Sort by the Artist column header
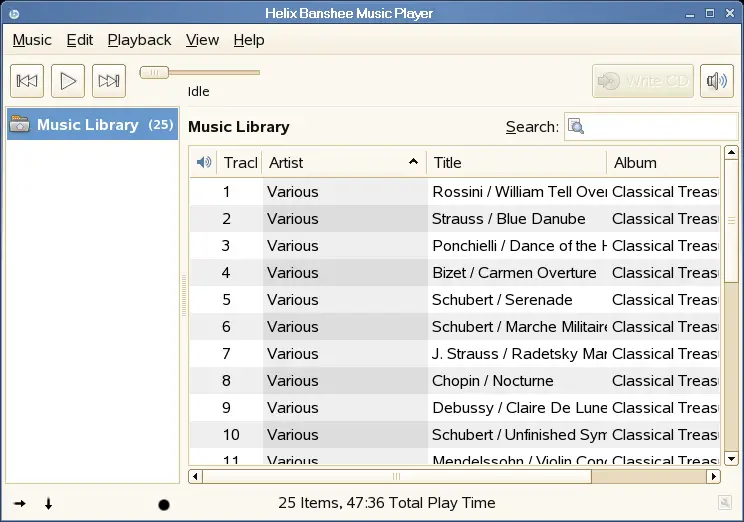Viewport: 744px width, 522px height. click(342, 162)
